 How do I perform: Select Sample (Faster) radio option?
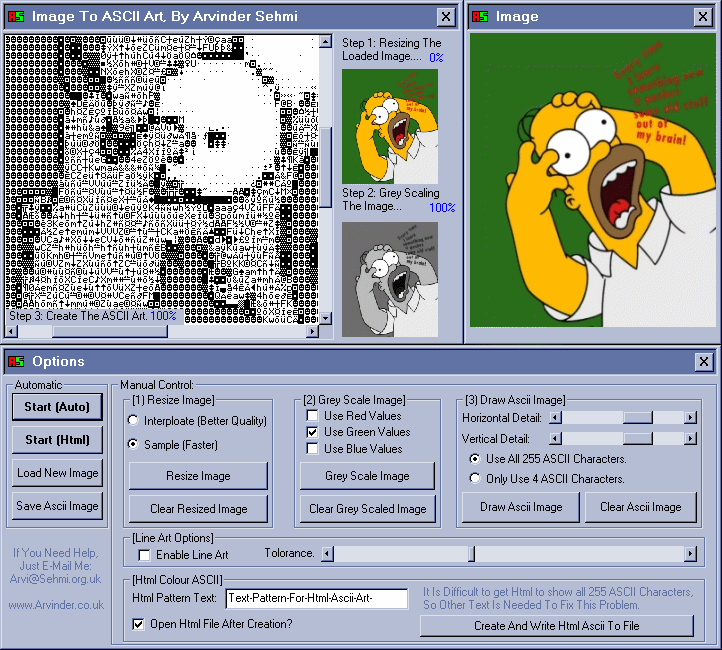[134, 443]
